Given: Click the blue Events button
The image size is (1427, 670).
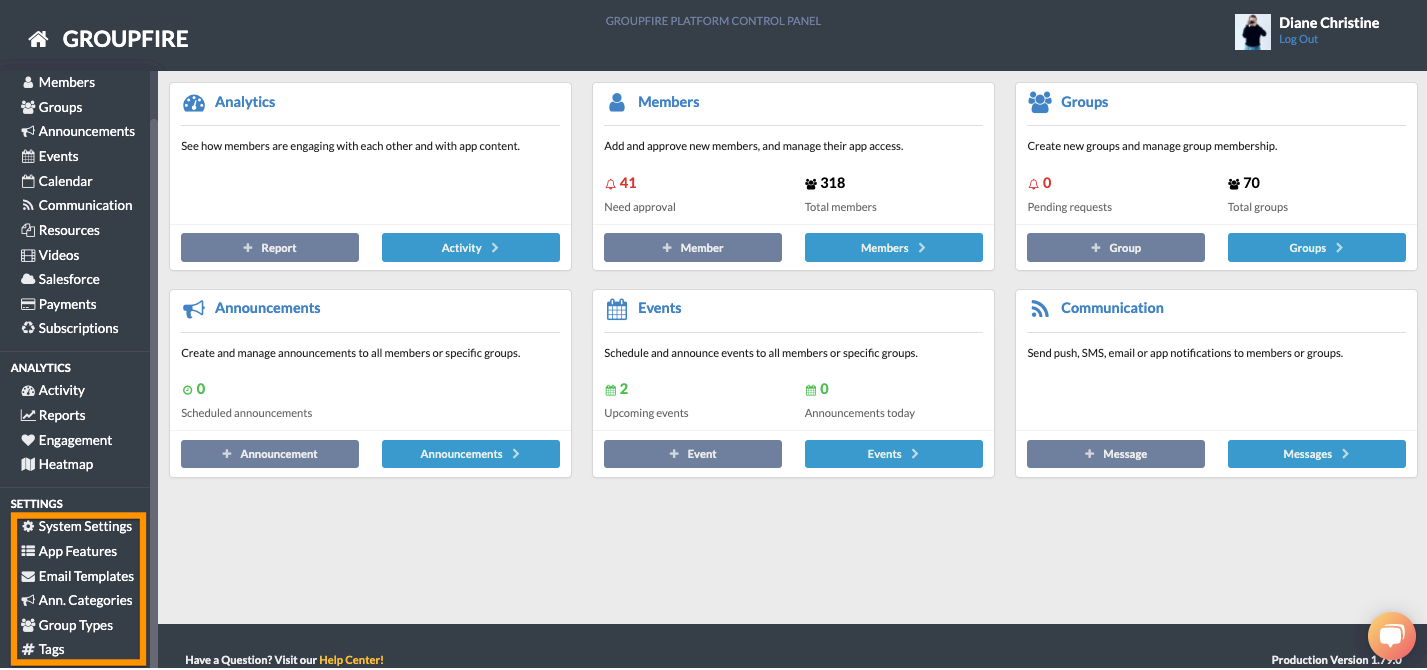Looking at the screenshot, I should 894,454.
